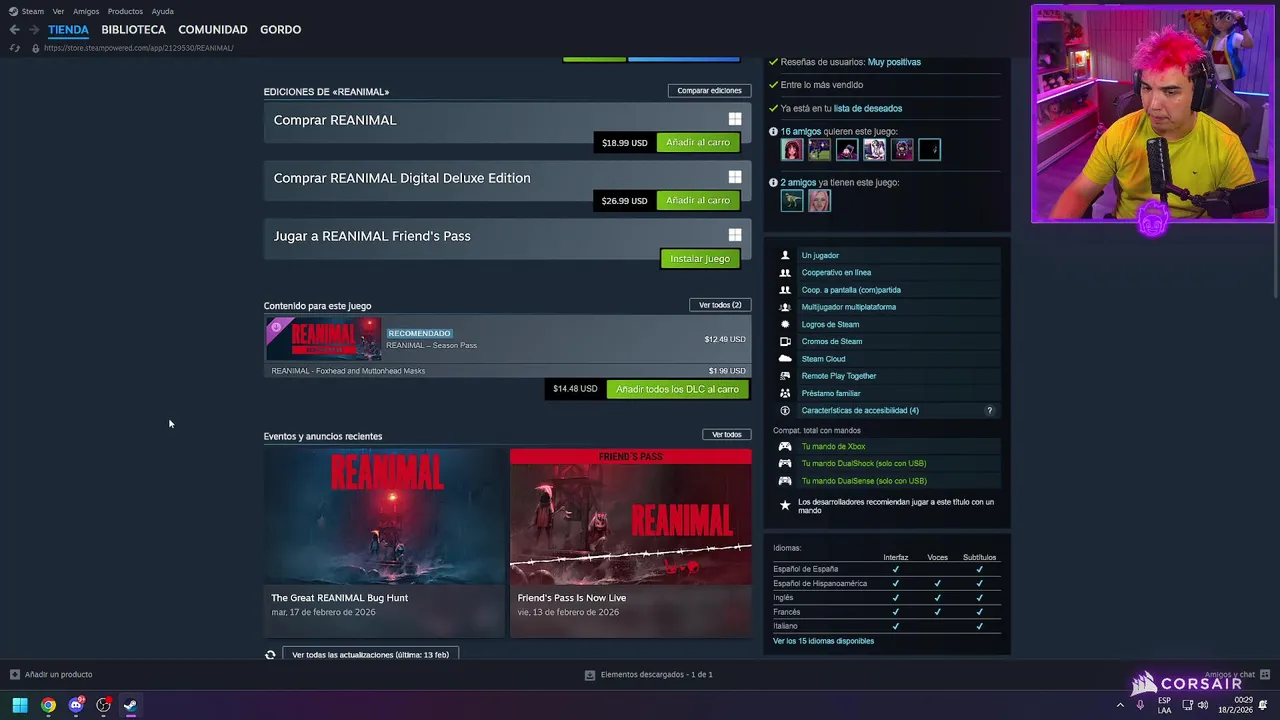1280x720 pixels.
Task: Click info icon next to 16 amigos
Action: tap(773, 131)
